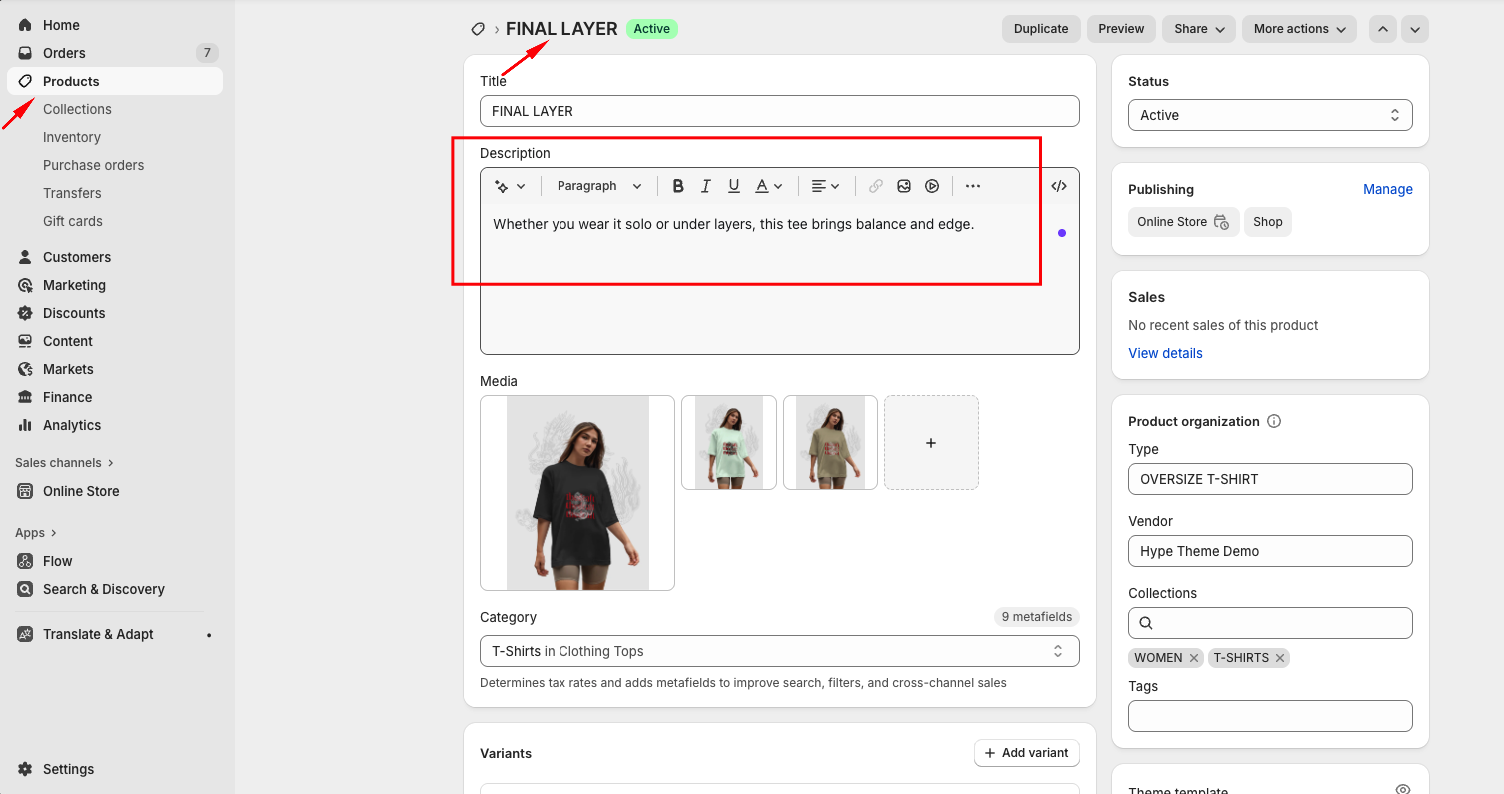Go to previous product arrow
Viewport: 1504px width, 794px height.
coord(1383,29)
